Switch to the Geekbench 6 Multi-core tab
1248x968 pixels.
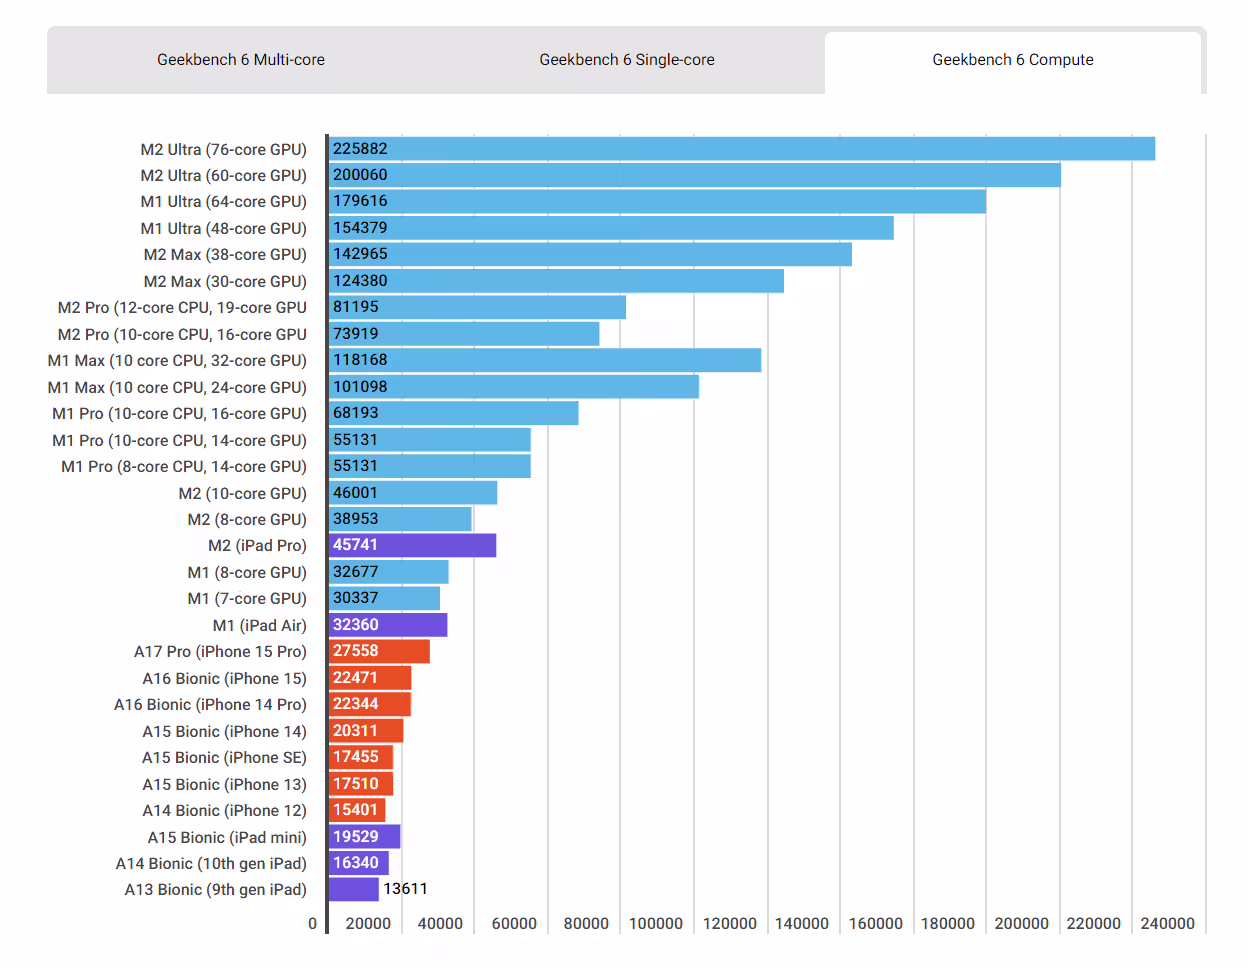coord(241,60)
